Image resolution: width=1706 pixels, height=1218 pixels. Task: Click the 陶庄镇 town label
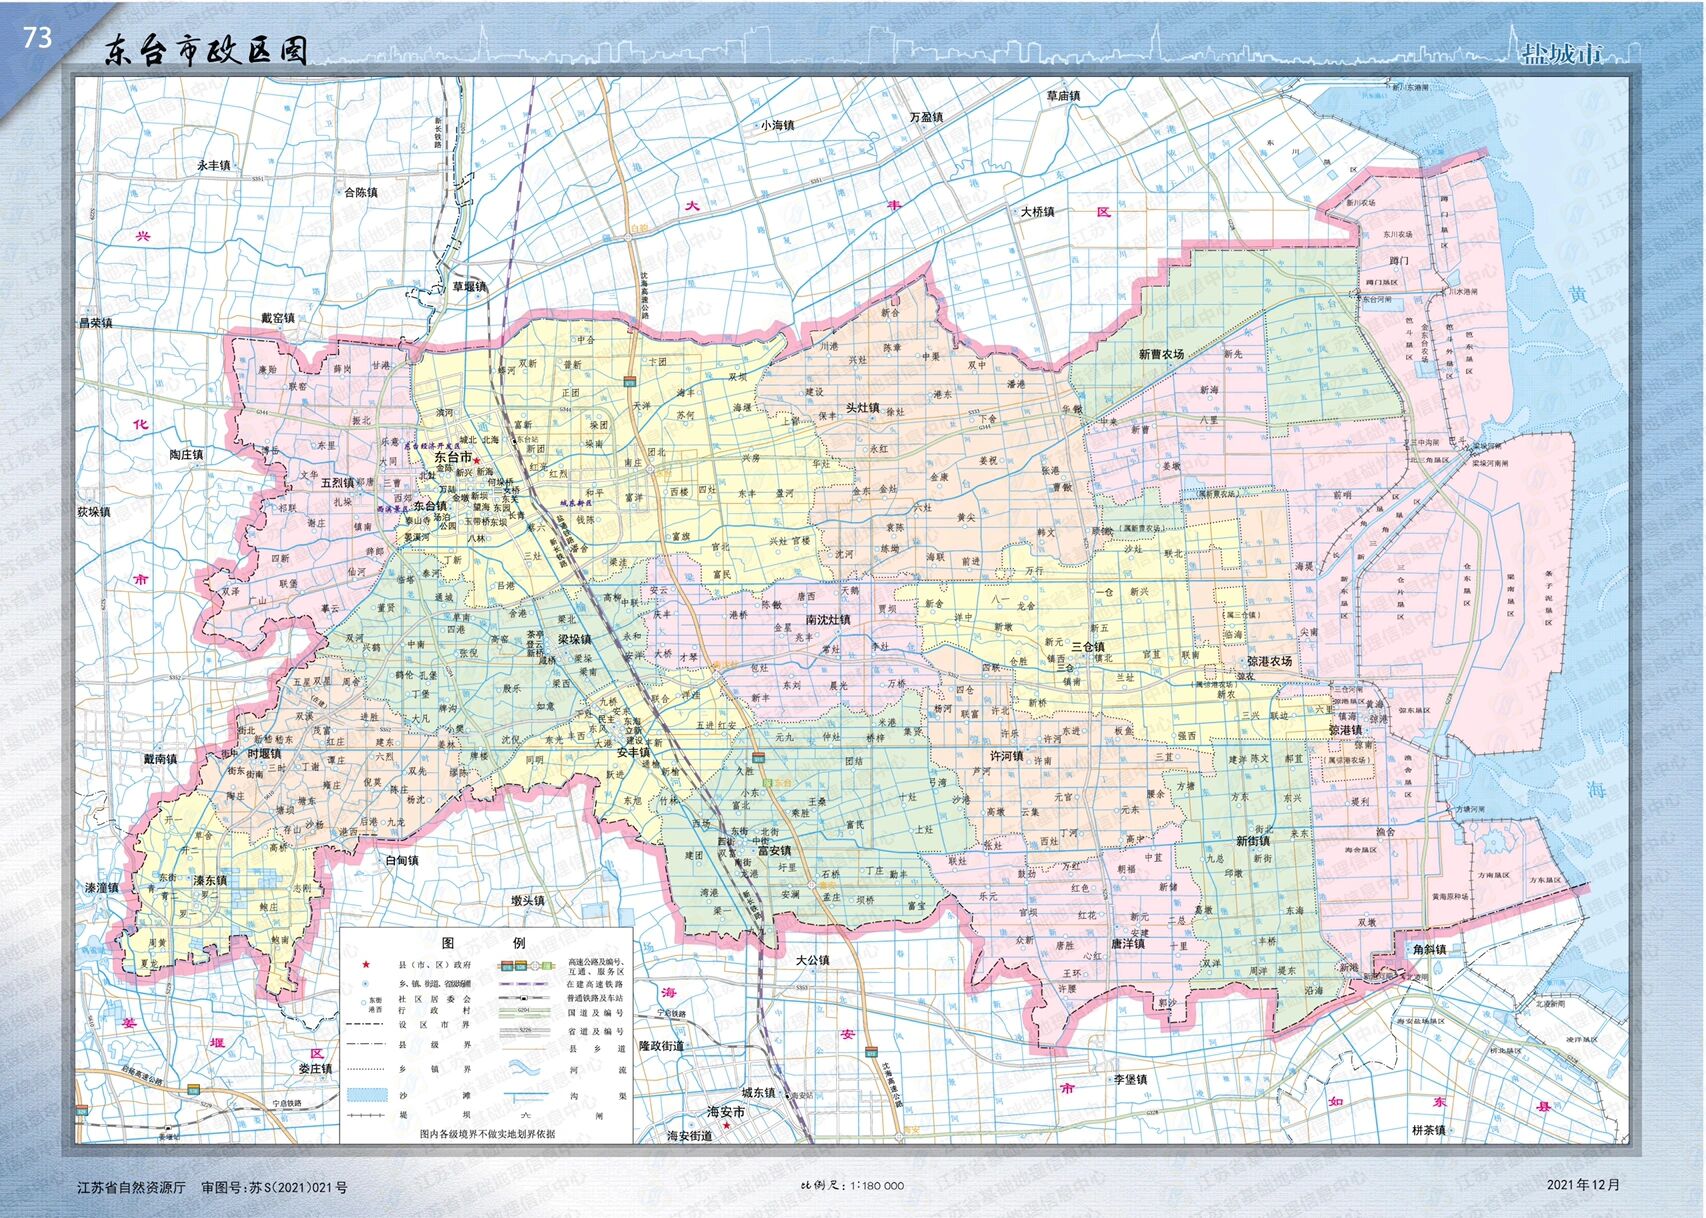point(186,455)
